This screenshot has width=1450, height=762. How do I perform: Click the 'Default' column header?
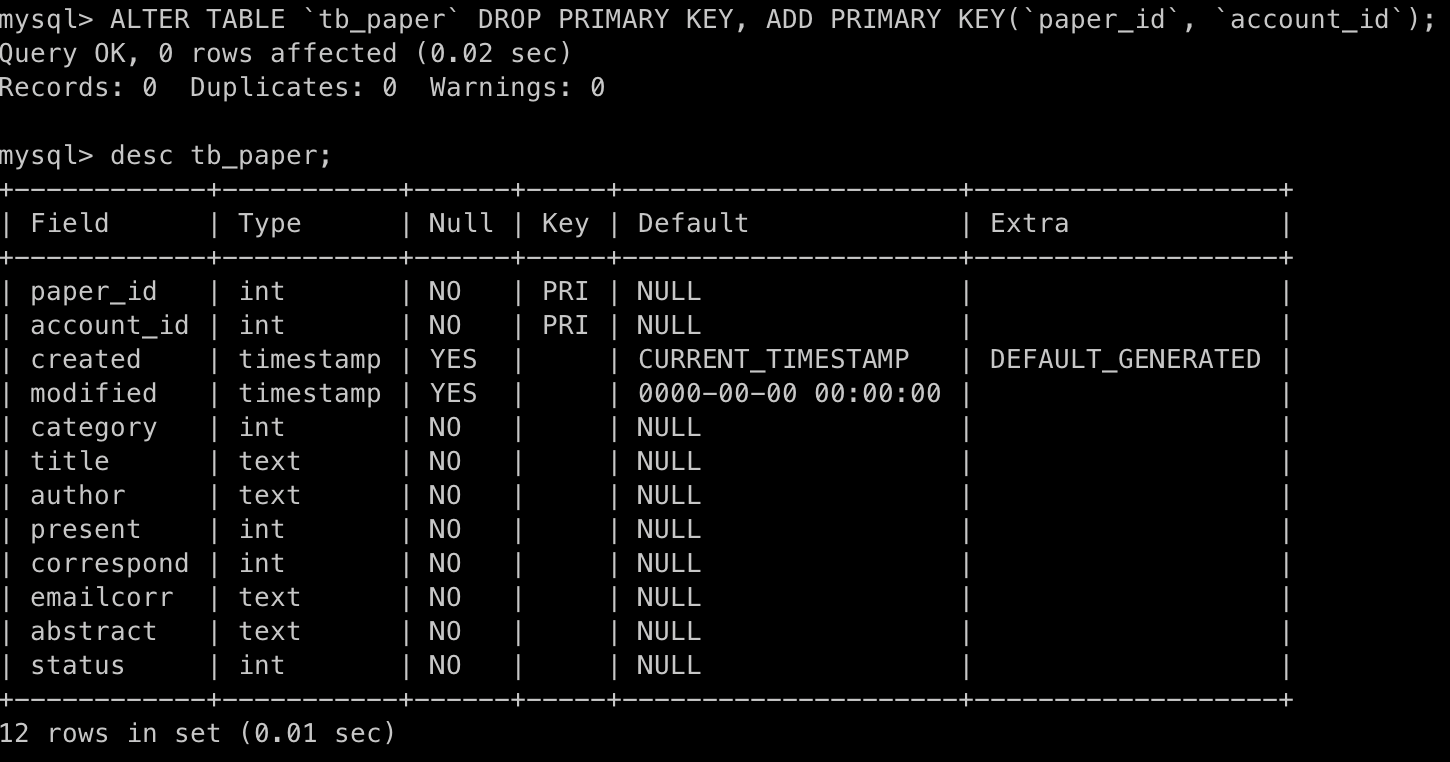pos(693,223)
